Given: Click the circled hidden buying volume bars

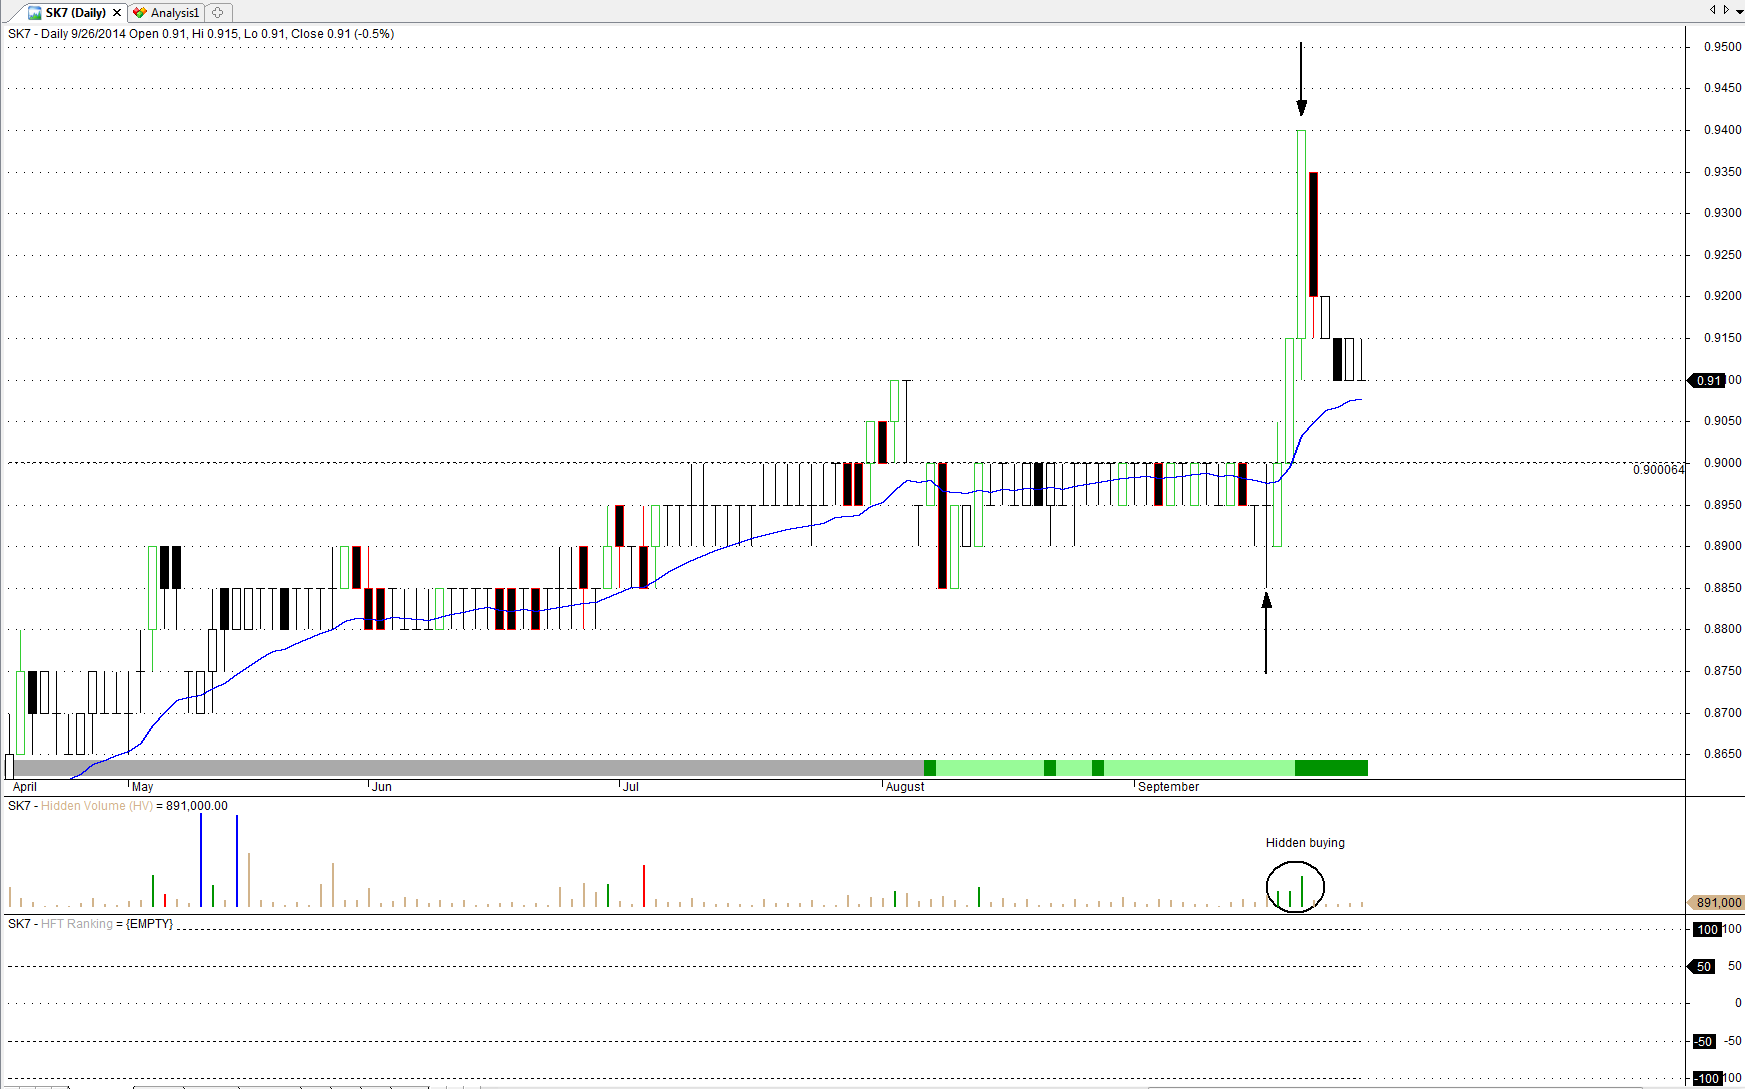Looking at the screenshot, I should coord(1295,888).
